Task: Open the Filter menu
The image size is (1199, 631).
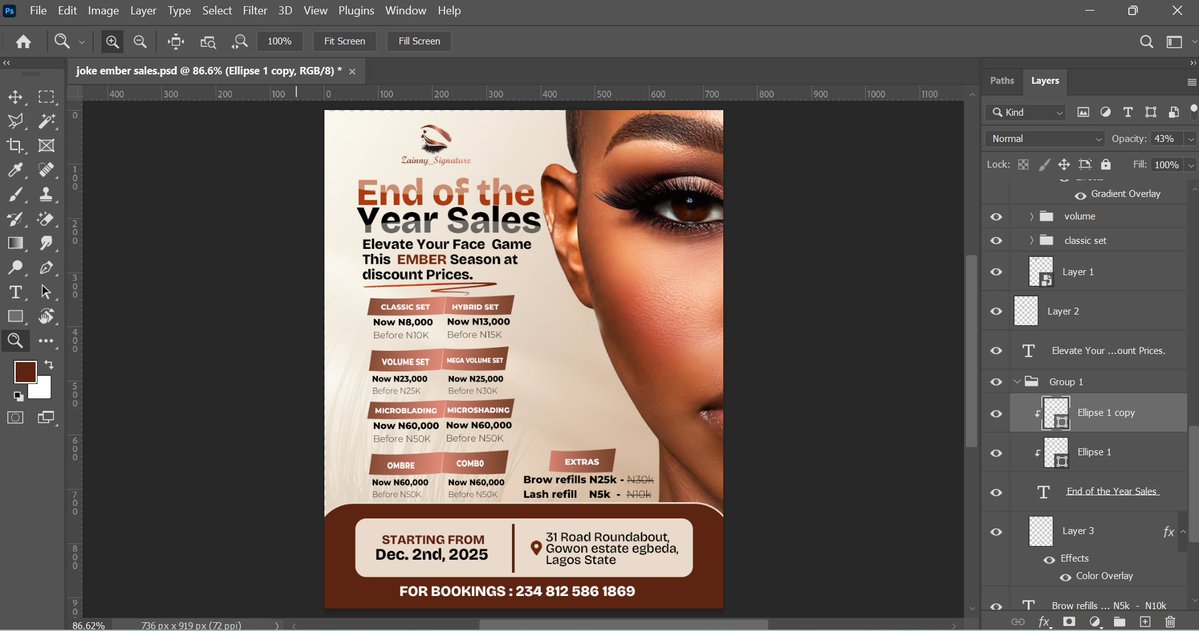Action: click(x=254, y=10)
